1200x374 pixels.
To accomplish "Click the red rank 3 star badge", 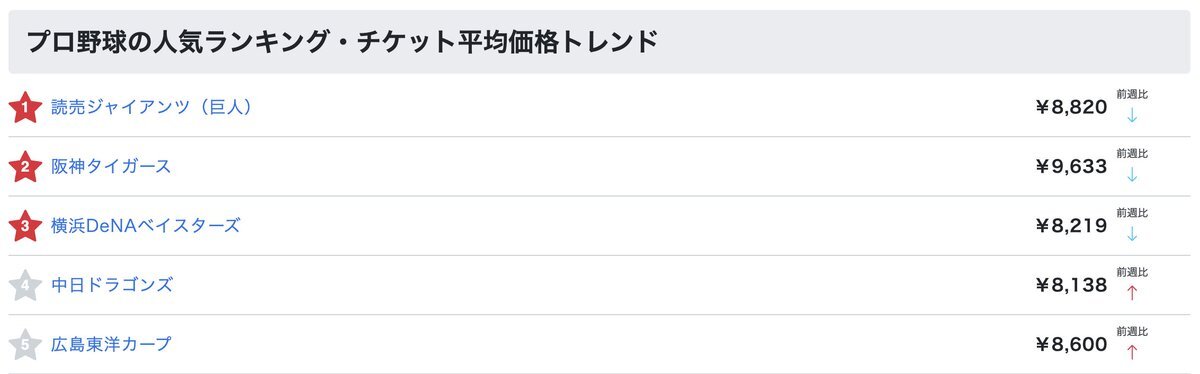I will coord(24,226).
